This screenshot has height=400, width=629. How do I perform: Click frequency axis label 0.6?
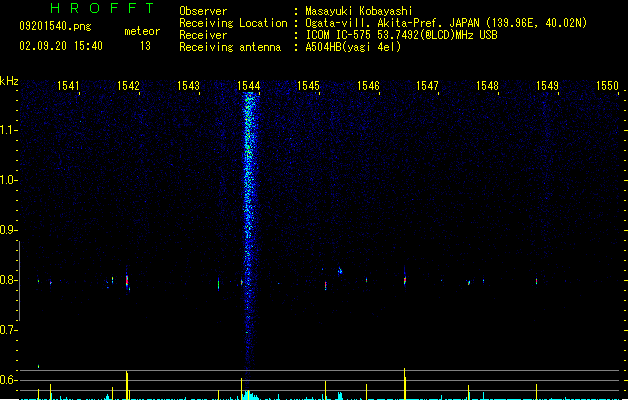click(8, 380)
